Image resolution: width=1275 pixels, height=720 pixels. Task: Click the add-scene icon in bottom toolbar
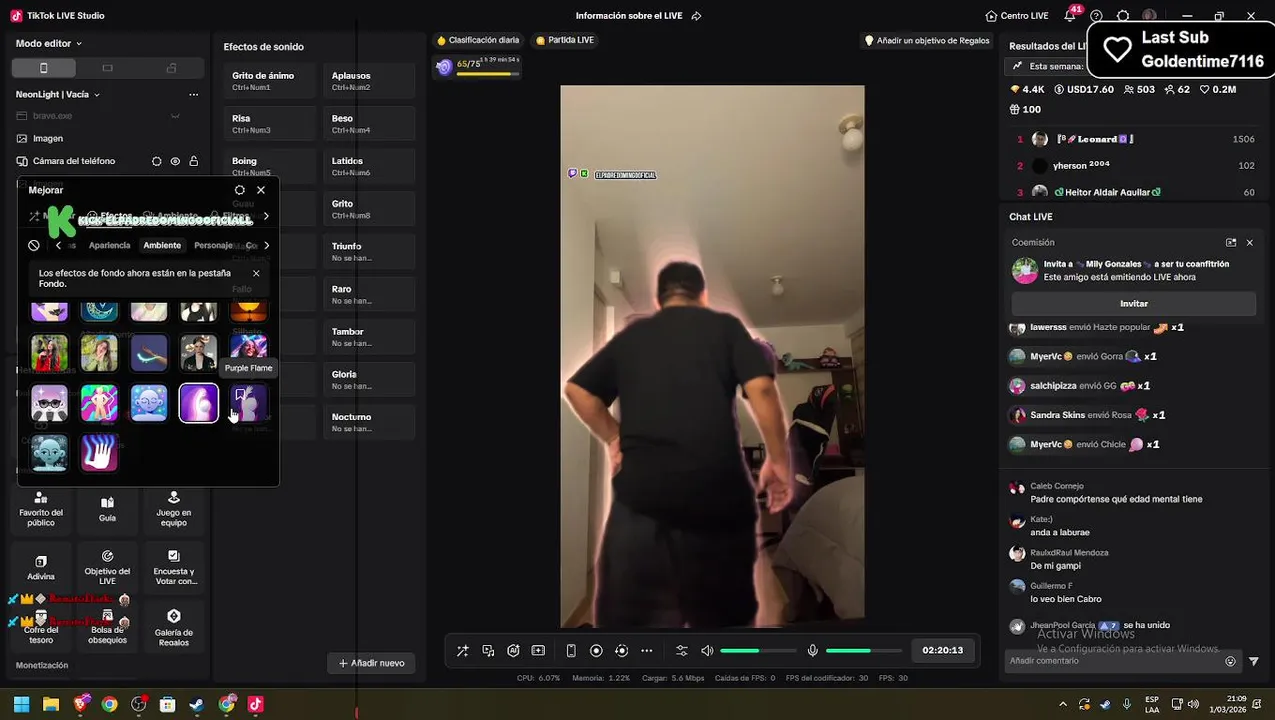pyautogui.click(x=538, y=650)
